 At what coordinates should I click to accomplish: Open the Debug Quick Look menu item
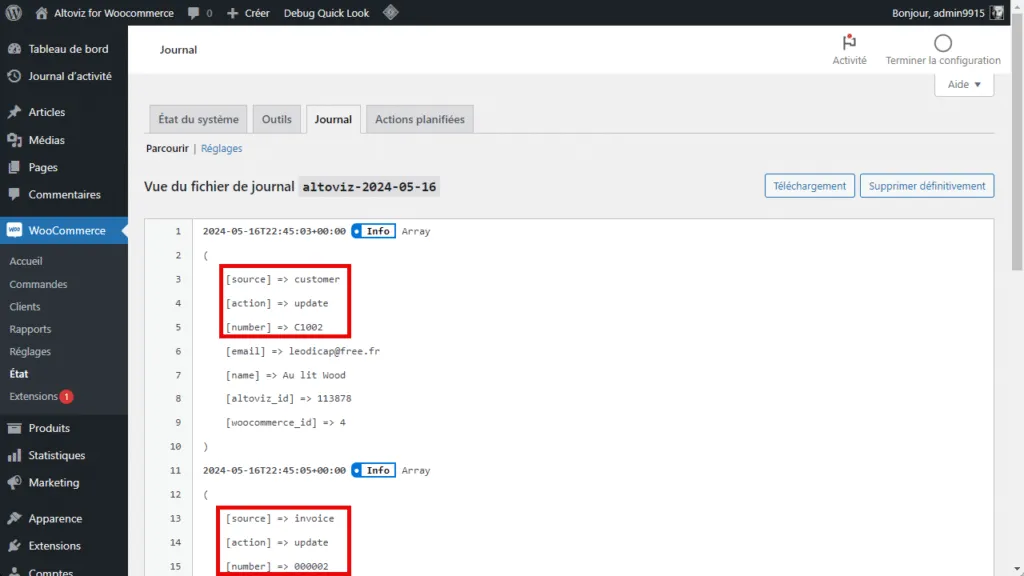[327, 13]
